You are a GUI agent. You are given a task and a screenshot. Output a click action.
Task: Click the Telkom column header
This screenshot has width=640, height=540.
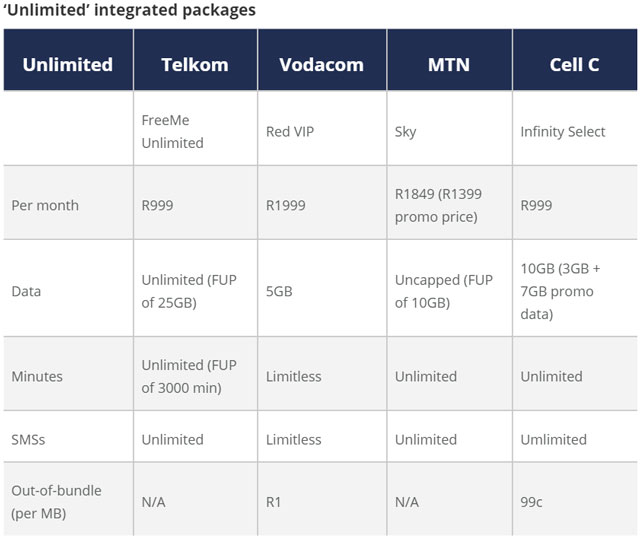(x=195, y=65)
